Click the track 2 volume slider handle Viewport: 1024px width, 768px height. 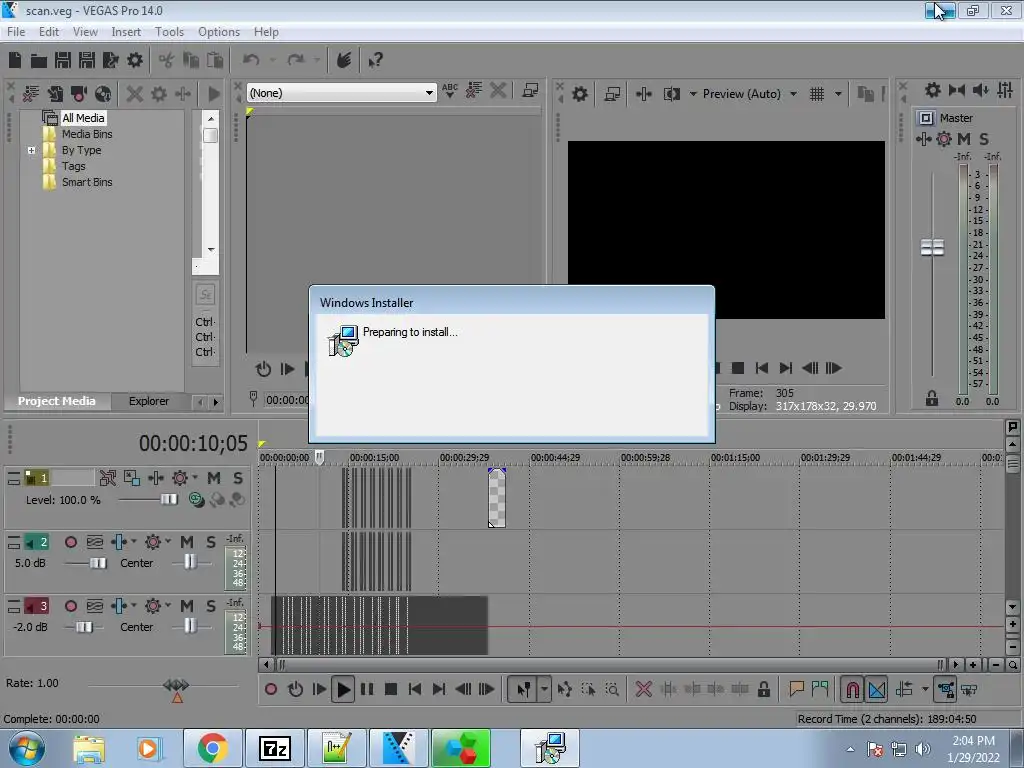tap(97, 563)
